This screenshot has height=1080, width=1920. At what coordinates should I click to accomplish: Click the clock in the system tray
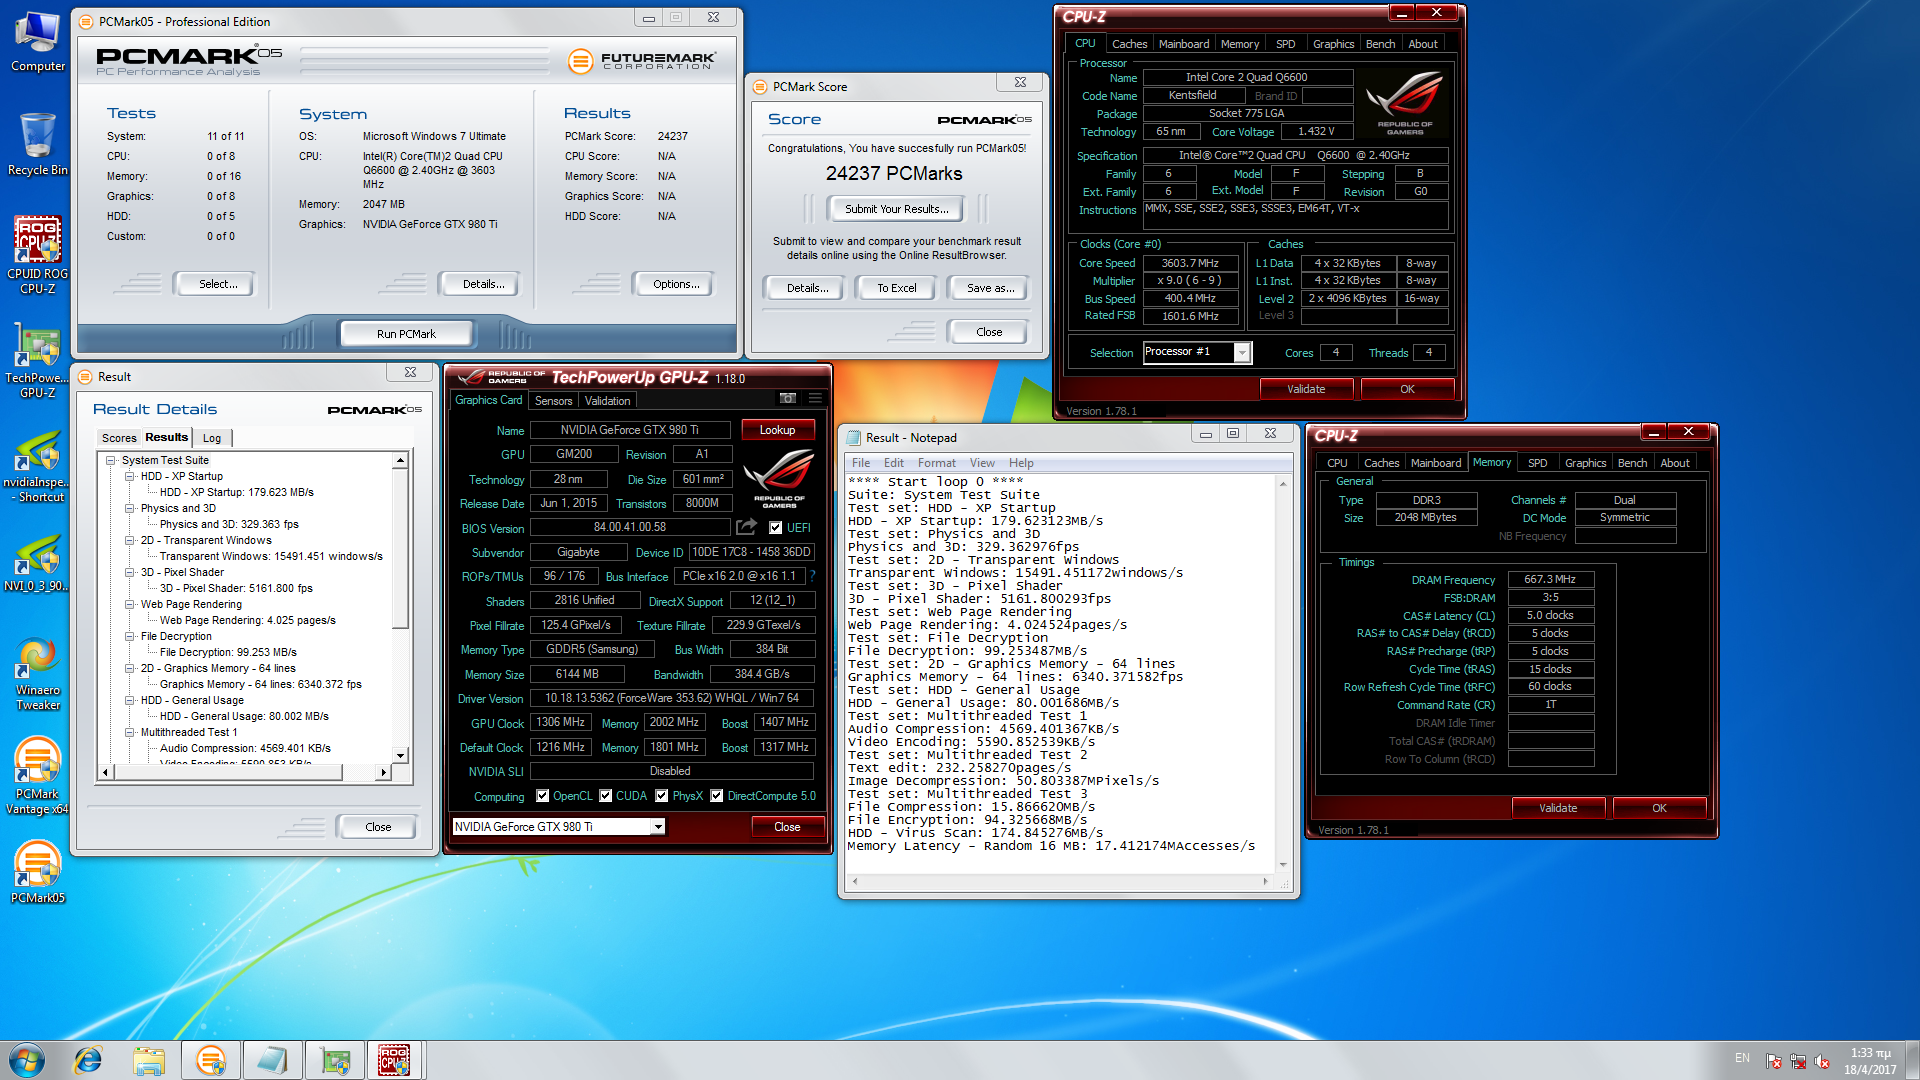coord(1870,1061)
